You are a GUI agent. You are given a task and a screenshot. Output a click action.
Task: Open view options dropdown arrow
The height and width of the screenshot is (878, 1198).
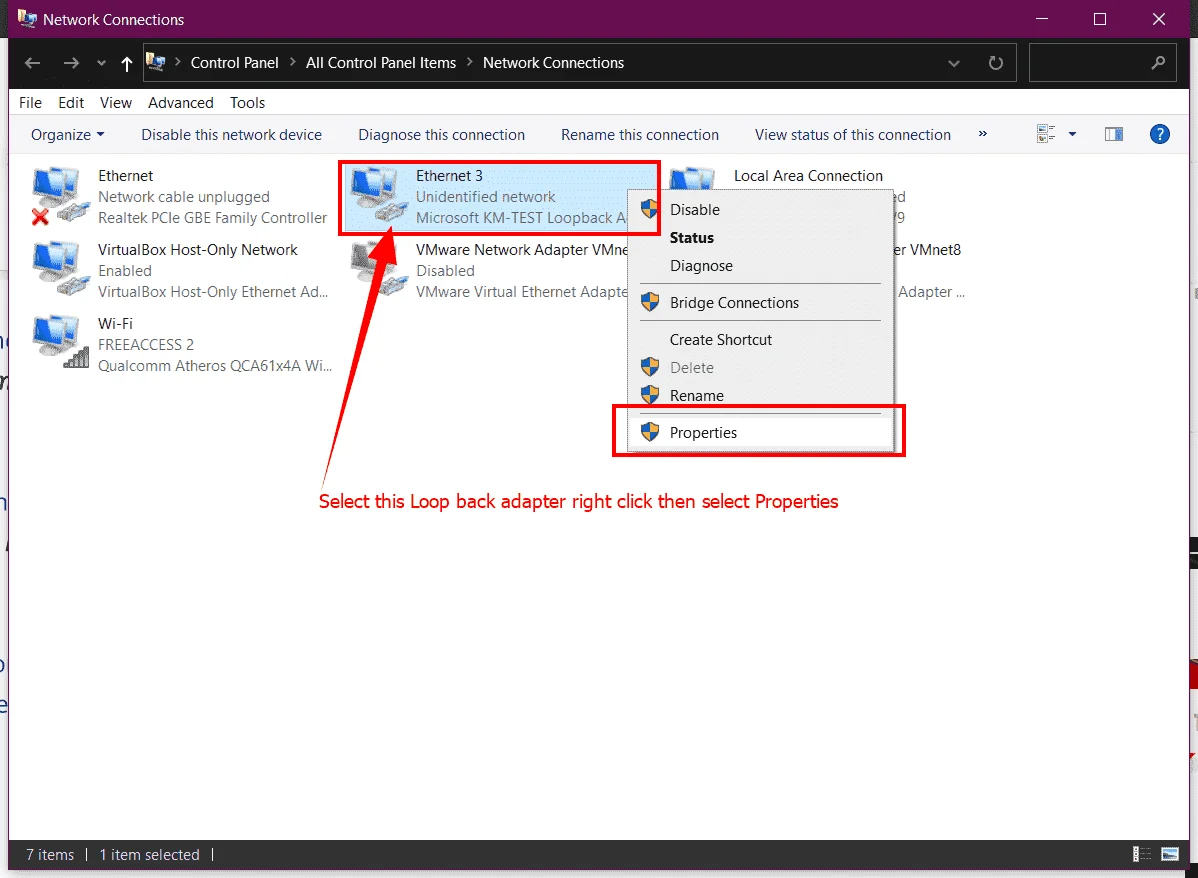1072,134
